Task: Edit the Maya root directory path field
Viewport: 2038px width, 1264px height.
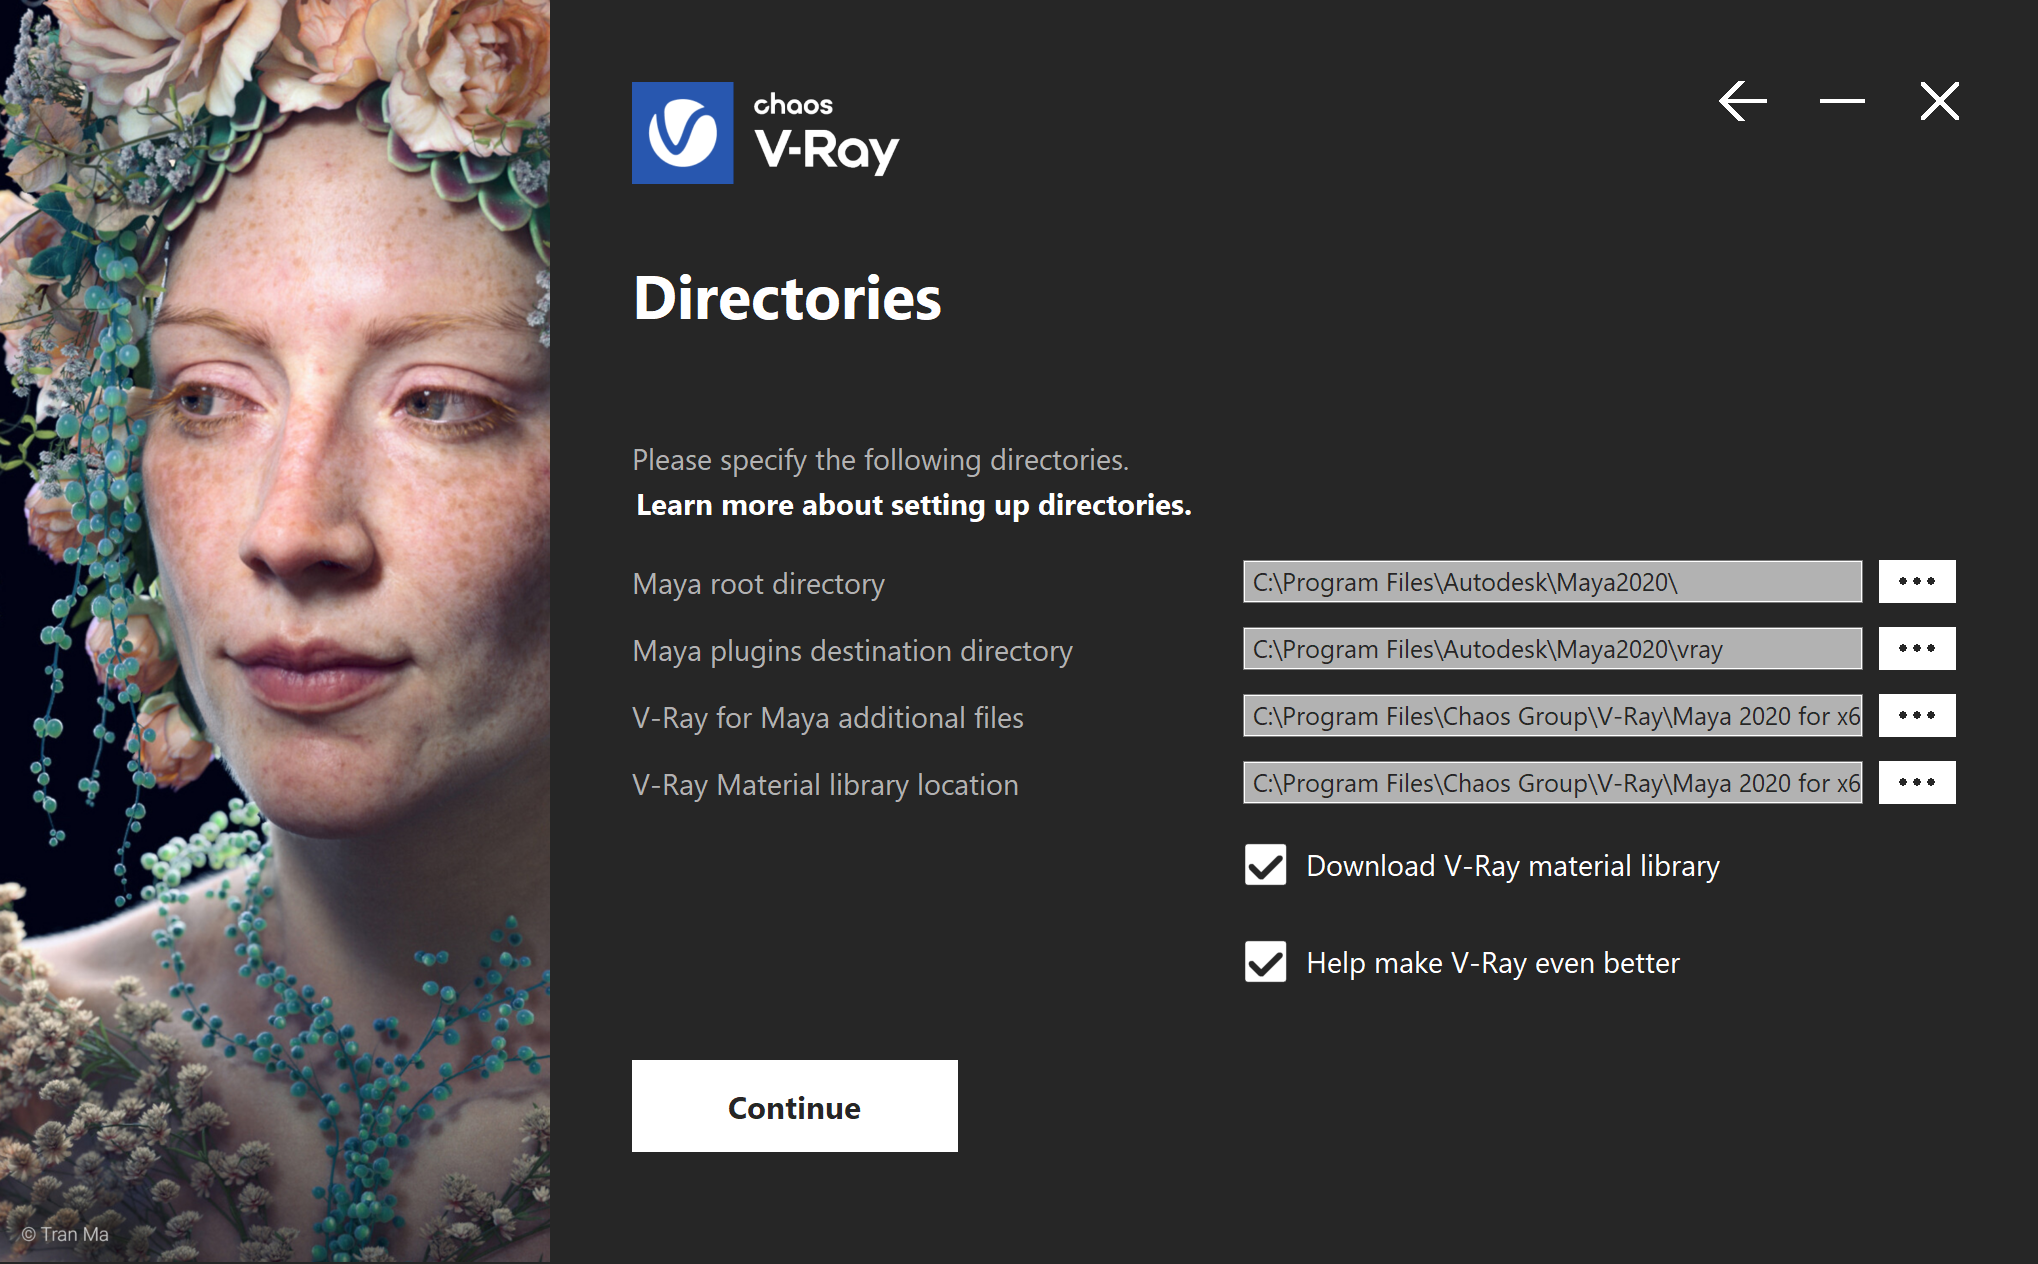Action: pyautogui.click(x=1552, y=582)
